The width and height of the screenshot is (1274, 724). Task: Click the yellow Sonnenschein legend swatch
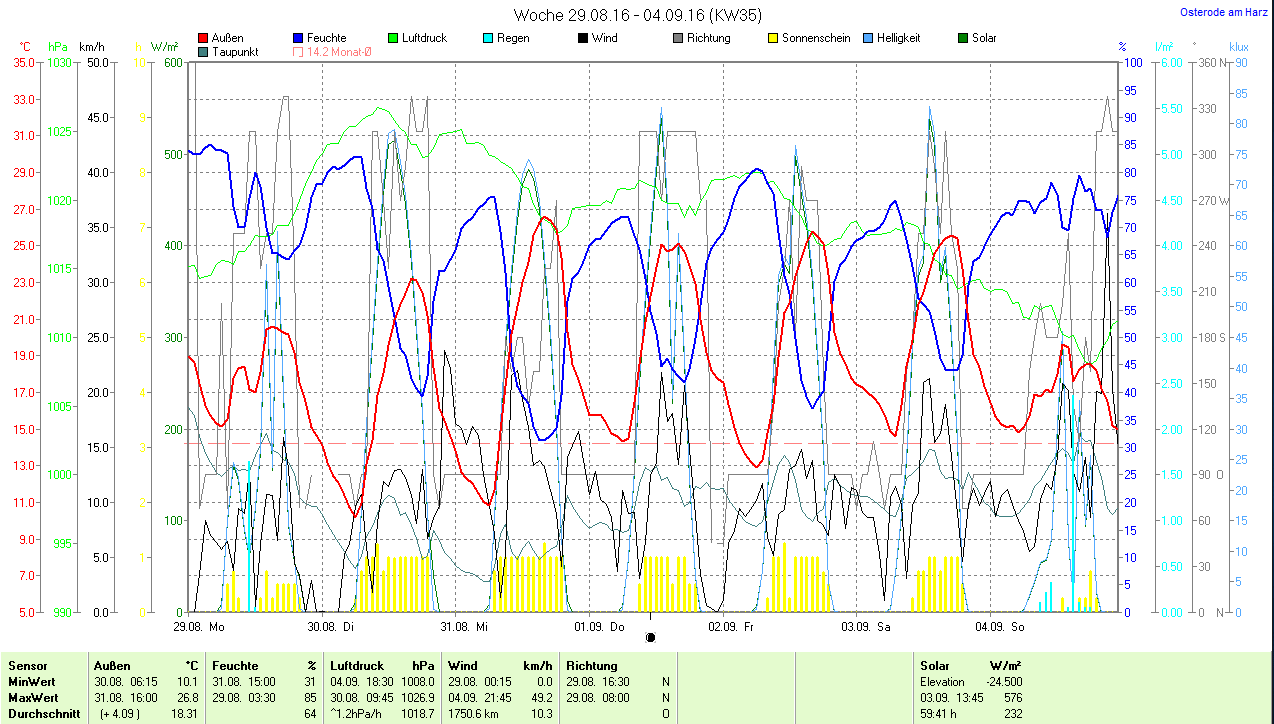click(x=773, y=38)
